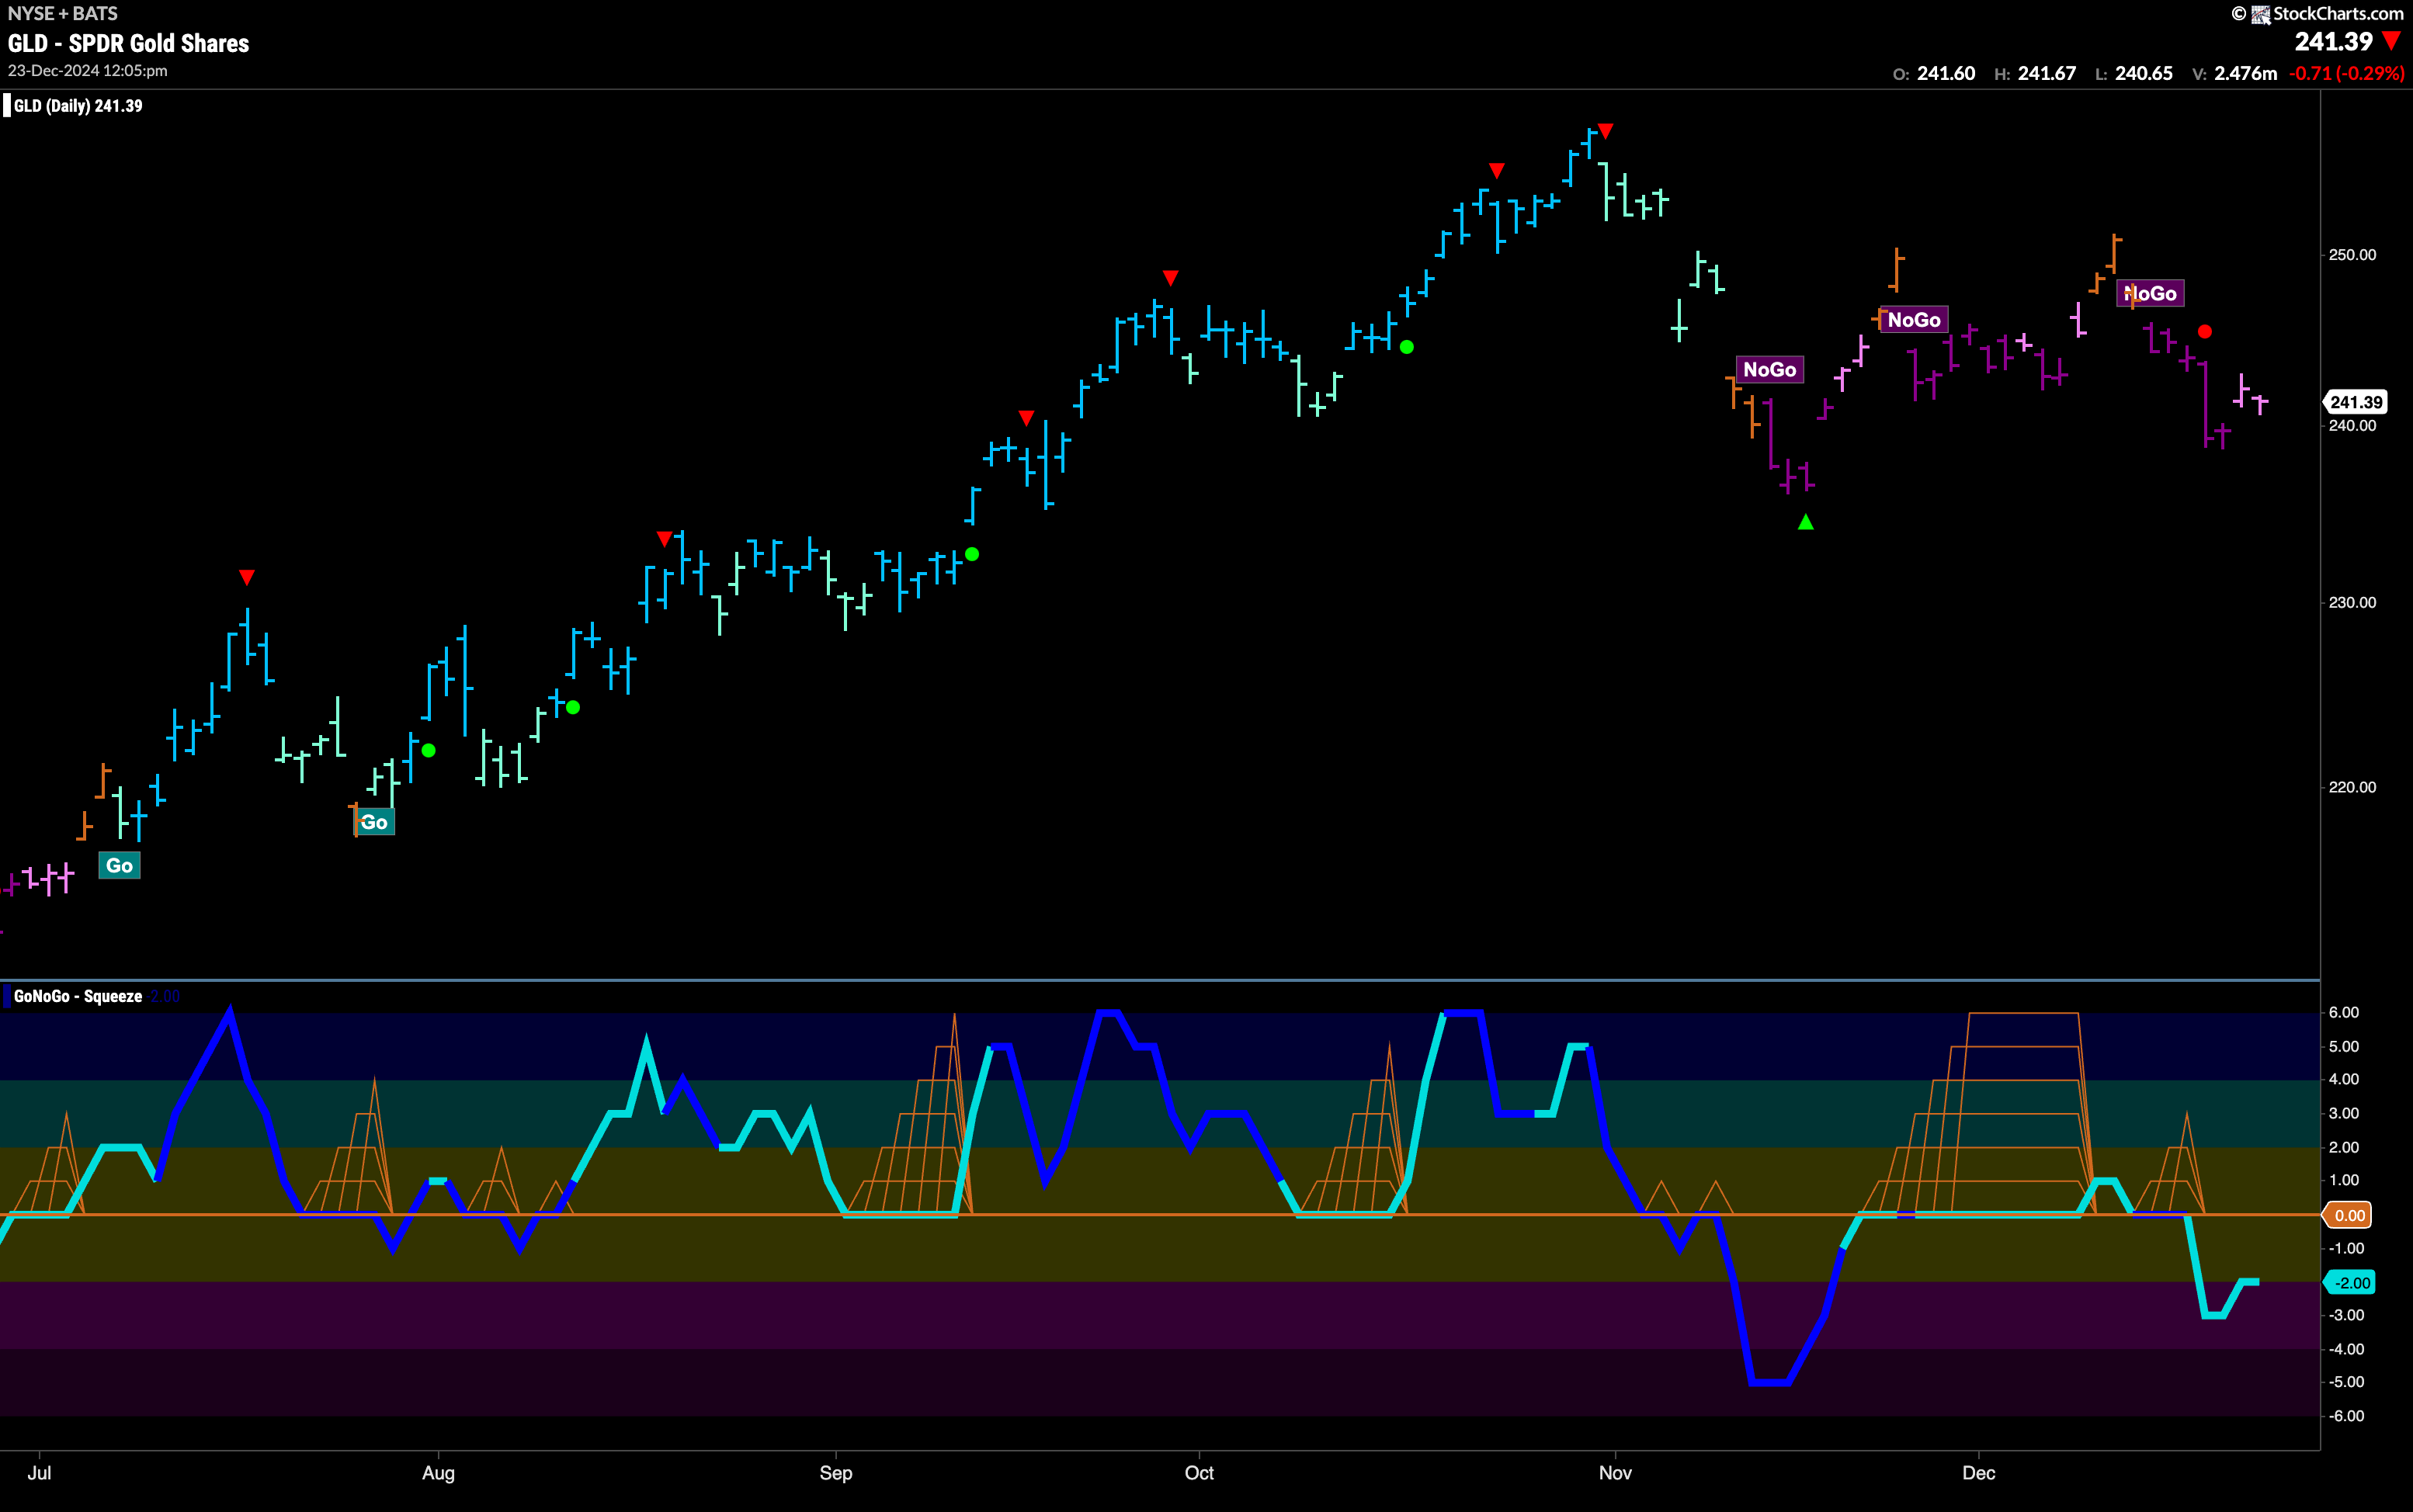The height and width of the screenshot is (1512, 2413).
Task: Click red triangle above the mid-July price peak
Action: 247,577
